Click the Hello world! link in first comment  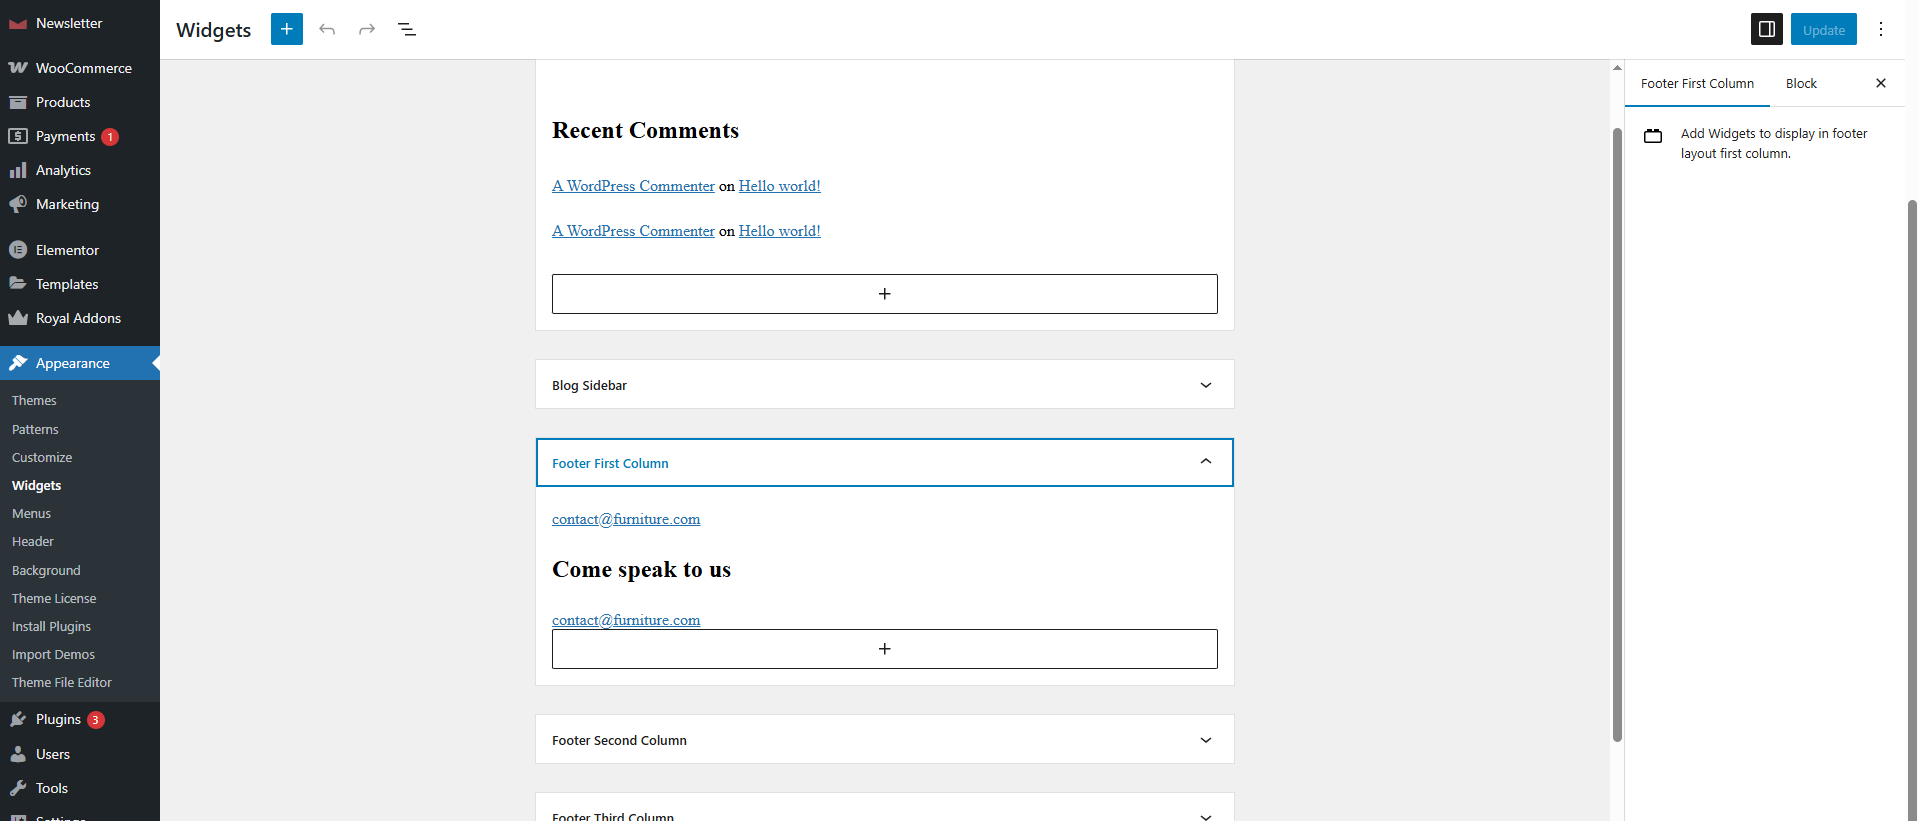[x=779, y=186]
